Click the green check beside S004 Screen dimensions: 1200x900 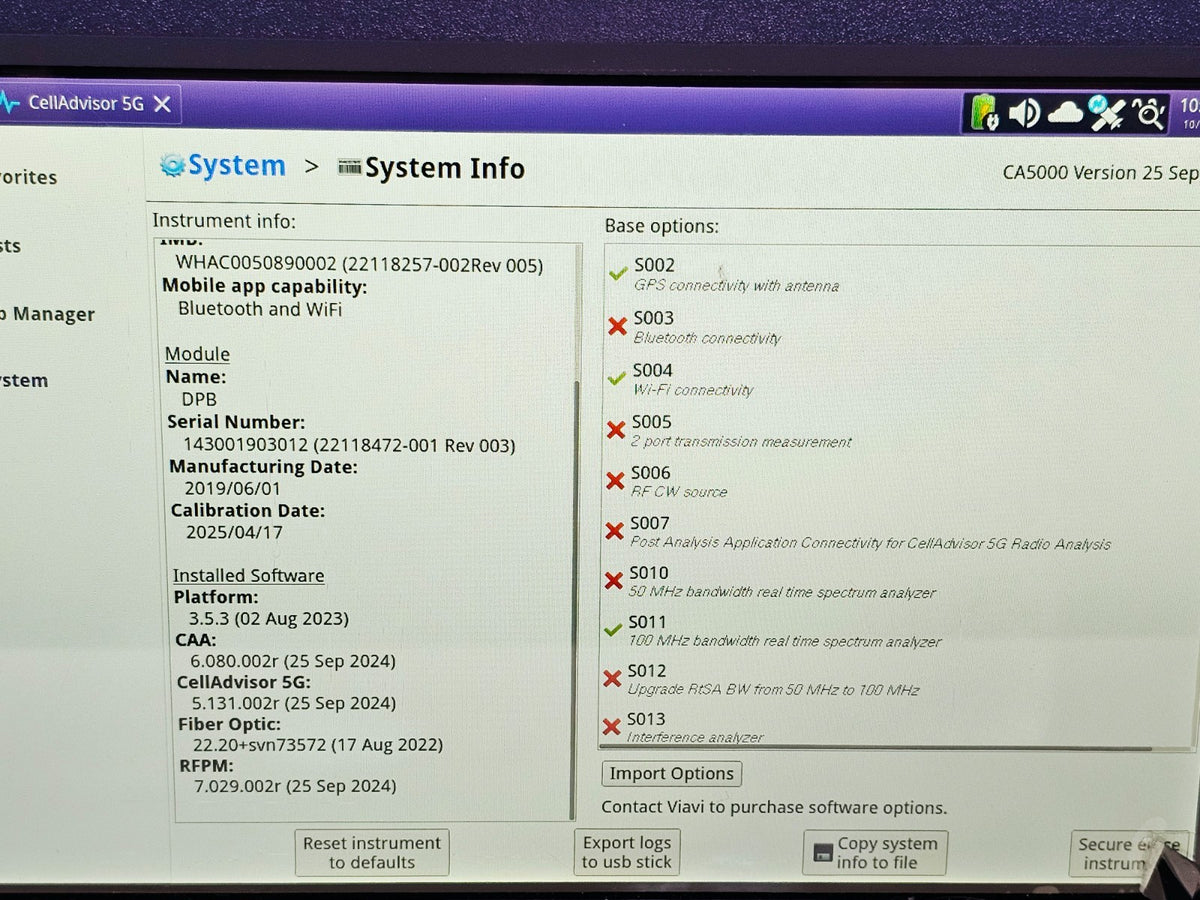[617, 378]
